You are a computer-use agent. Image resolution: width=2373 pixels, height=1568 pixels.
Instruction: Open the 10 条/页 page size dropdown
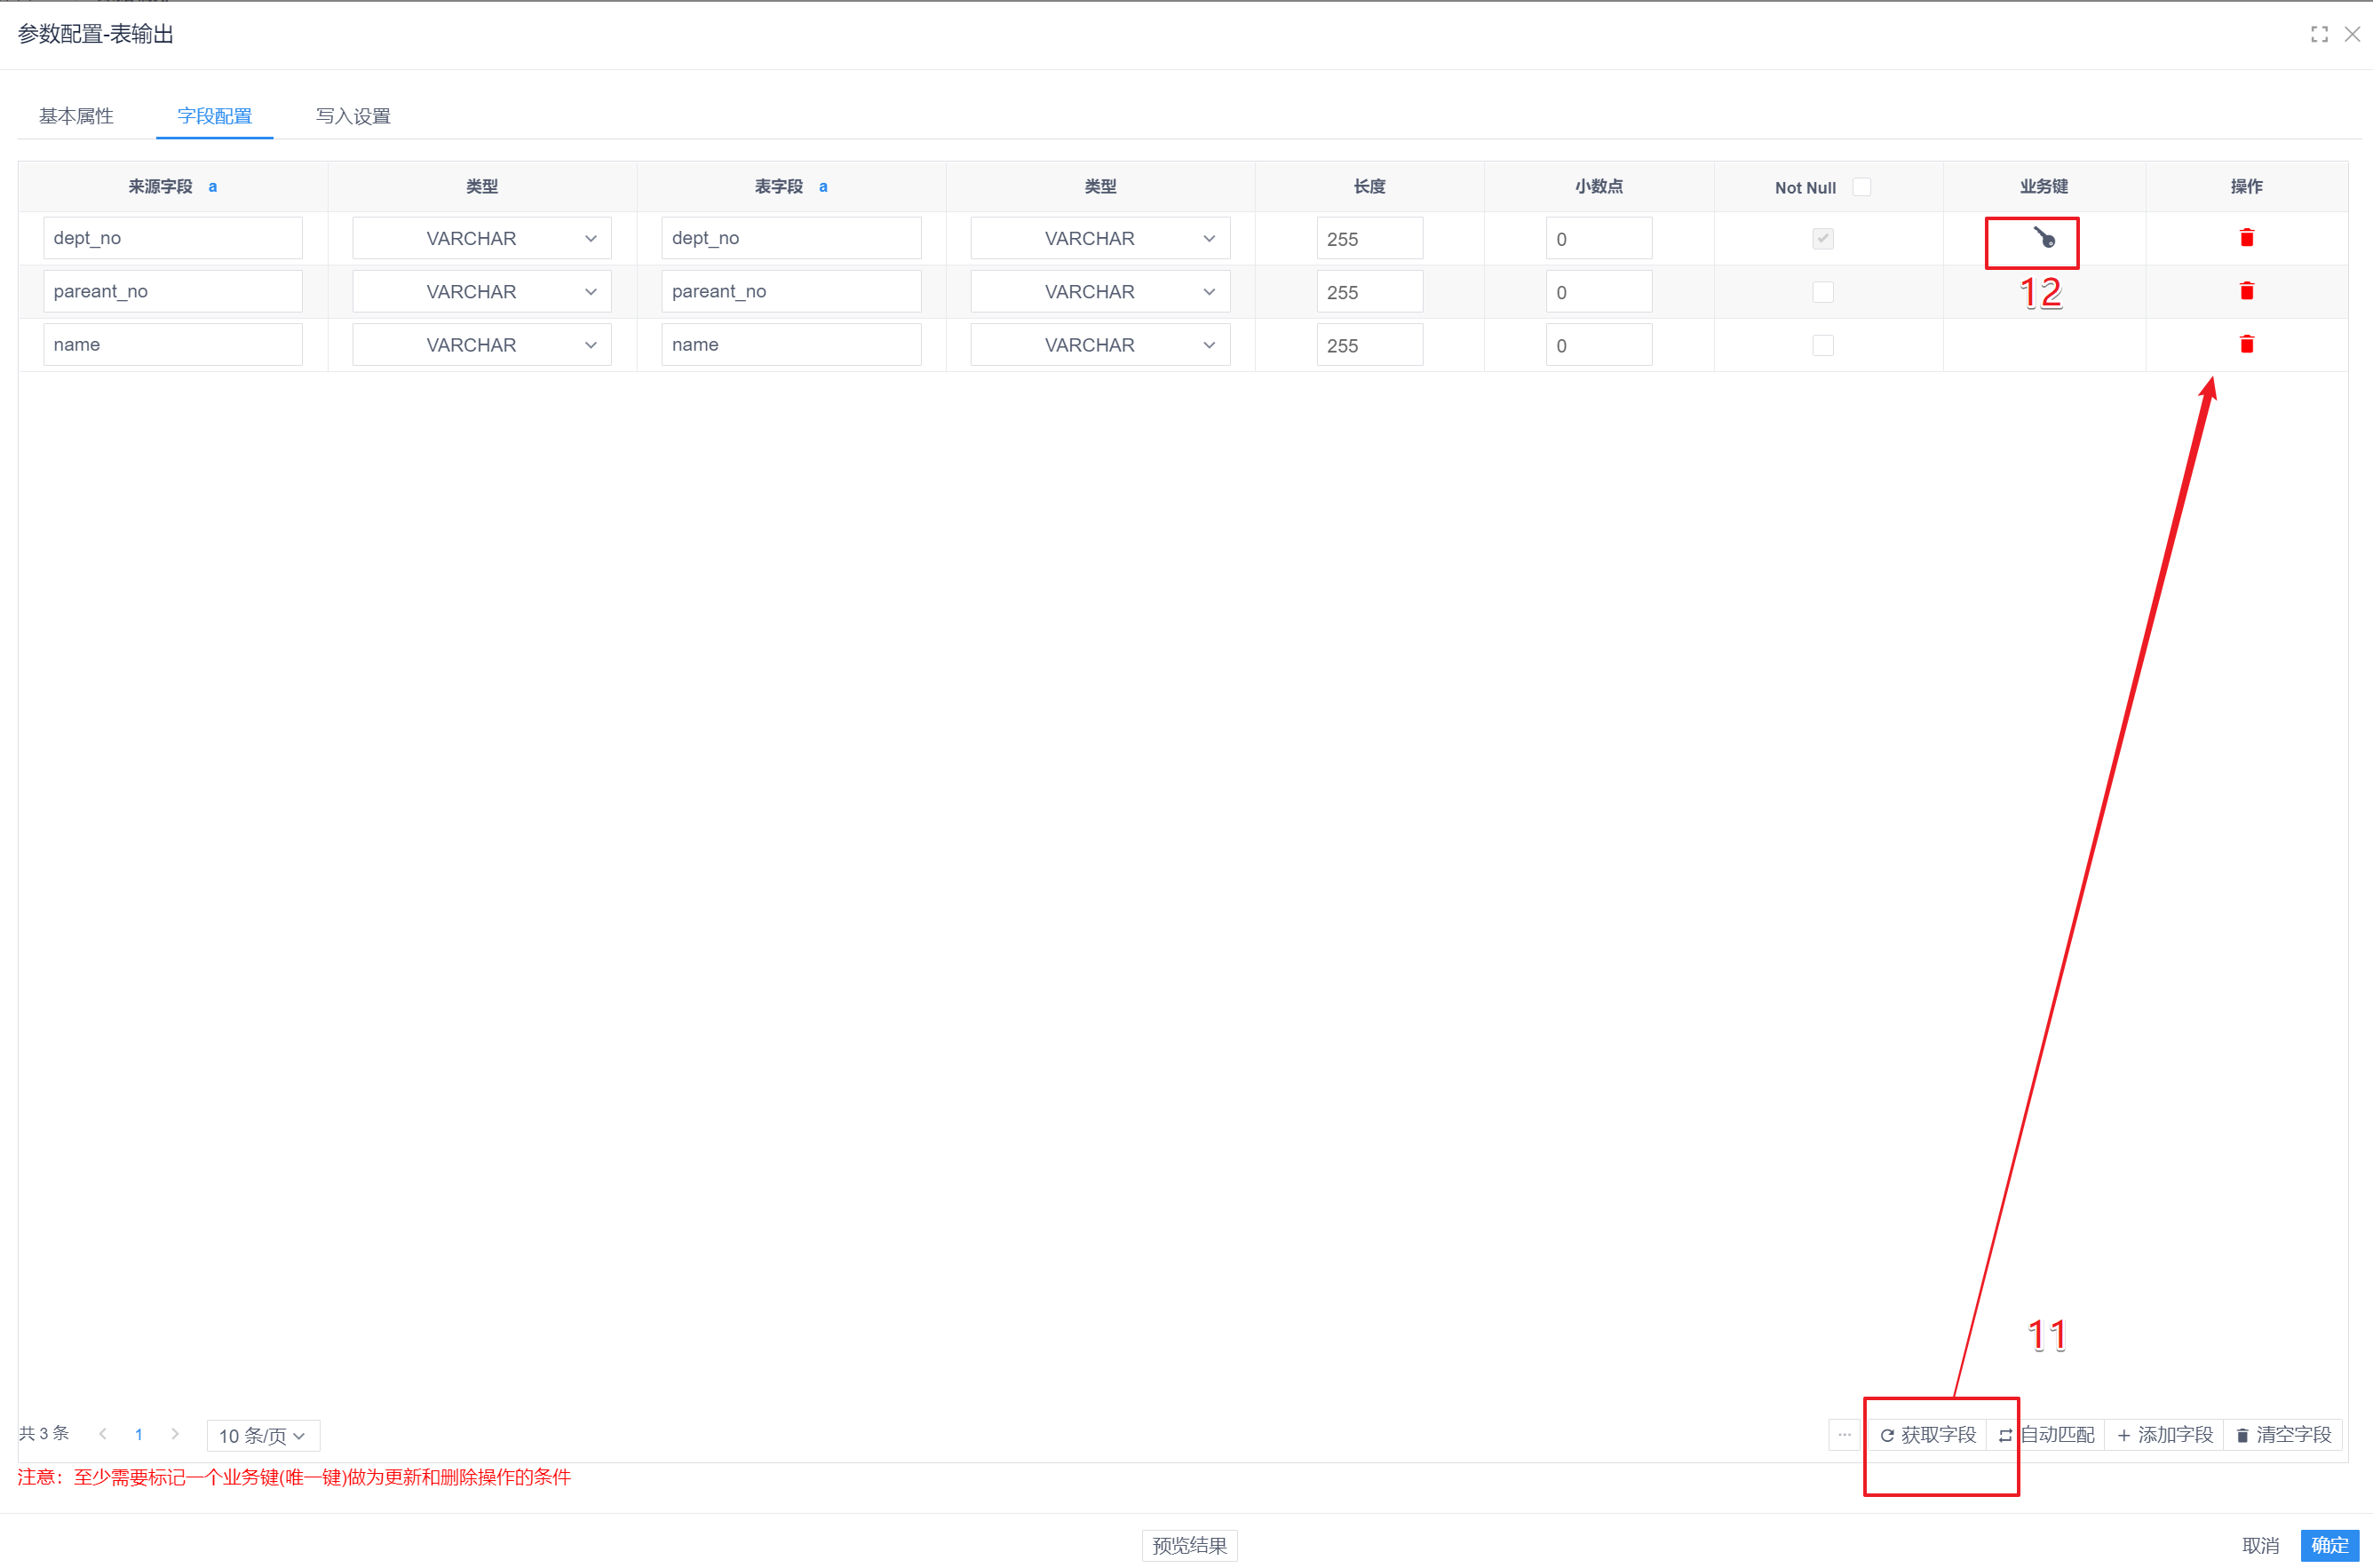coord(263,1435)
